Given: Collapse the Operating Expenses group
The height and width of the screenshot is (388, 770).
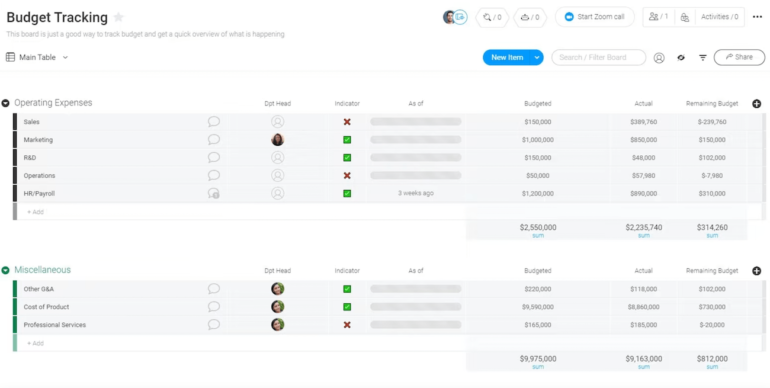Looking at the screenshot, I should click(5, 103).
